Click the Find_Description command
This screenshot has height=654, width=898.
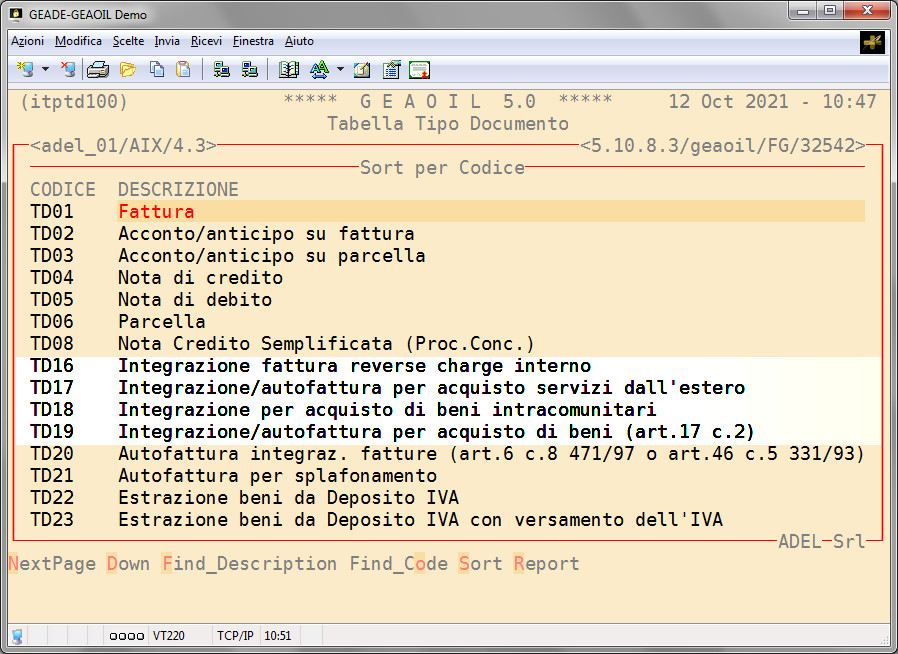click(249, 564)
